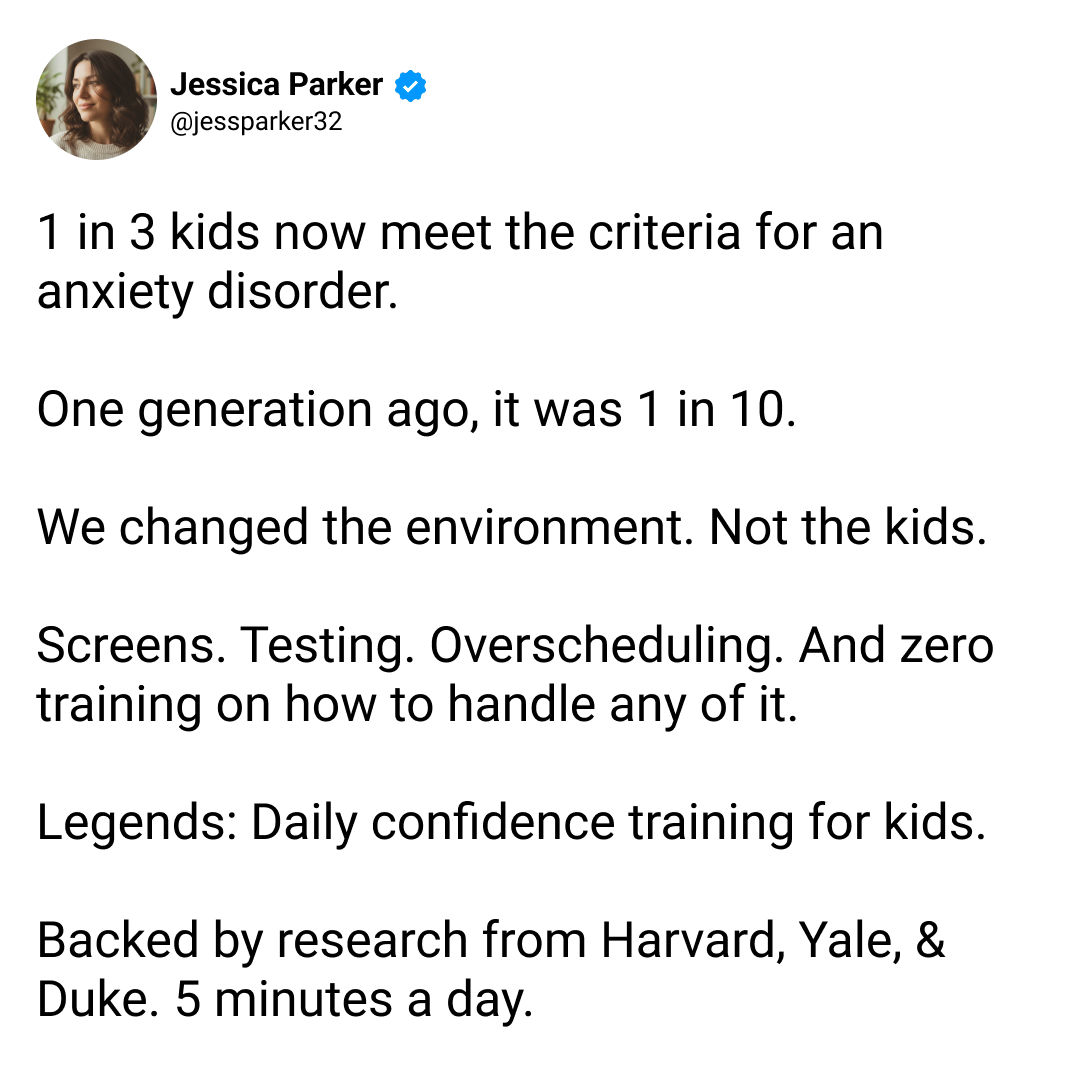Click the blue verified checkmark badge
Image resolution: width=1080 pixels, height=1080 pixels.
pos(411,85)
